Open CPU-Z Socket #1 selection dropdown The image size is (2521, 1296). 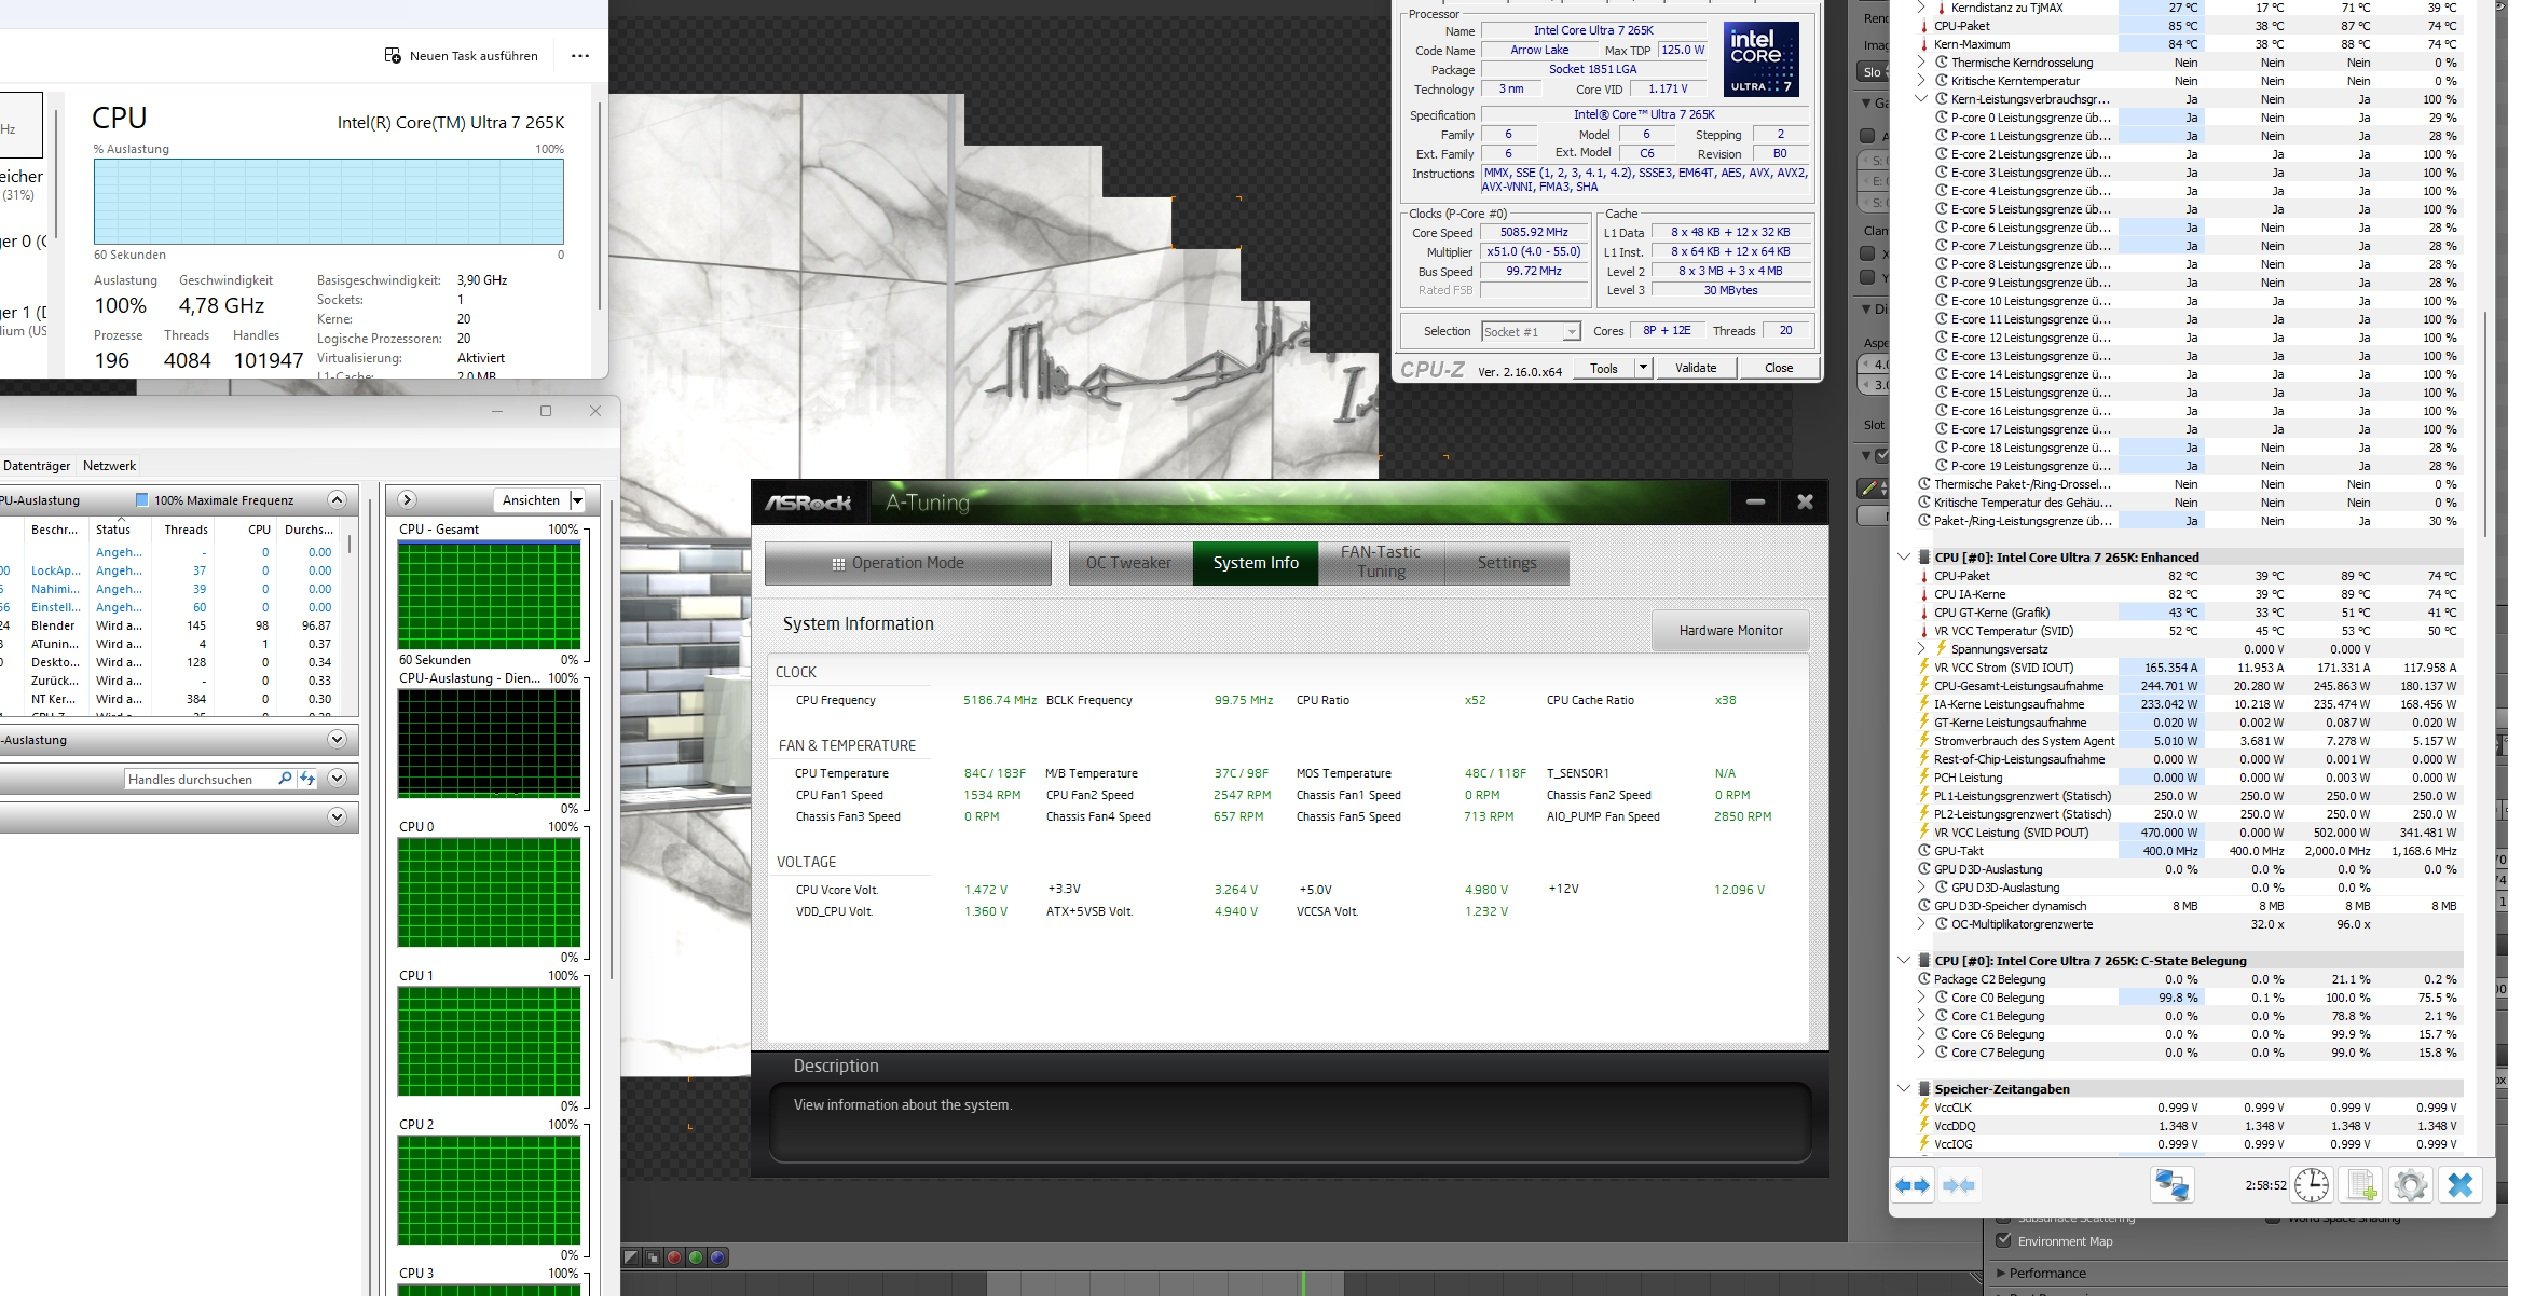1571,331
